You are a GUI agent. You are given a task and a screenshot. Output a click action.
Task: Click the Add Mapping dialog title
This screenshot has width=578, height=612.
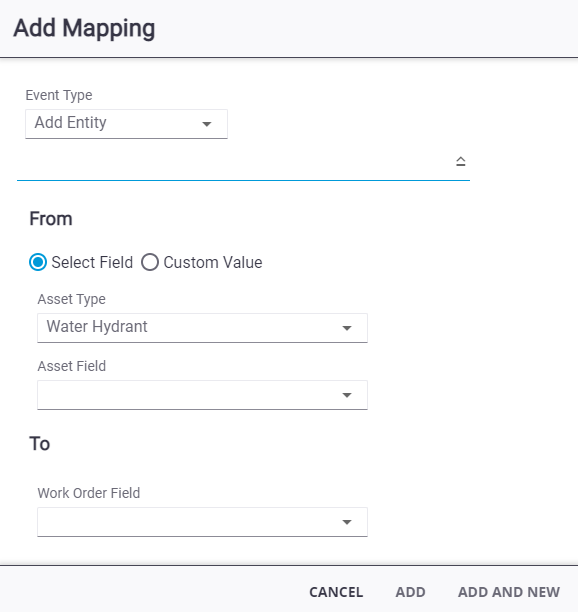coord(84,28)
